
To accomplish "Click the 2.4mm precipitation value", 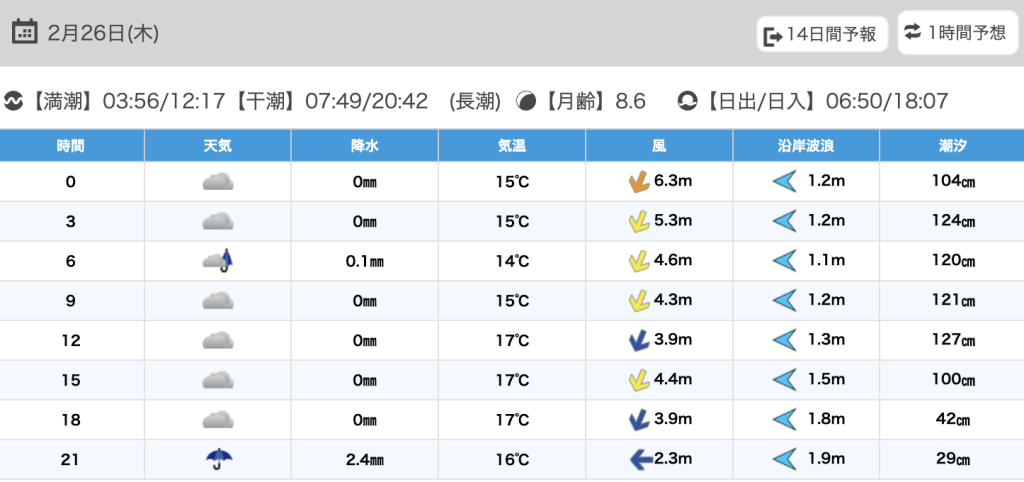I will pos(364,460).
